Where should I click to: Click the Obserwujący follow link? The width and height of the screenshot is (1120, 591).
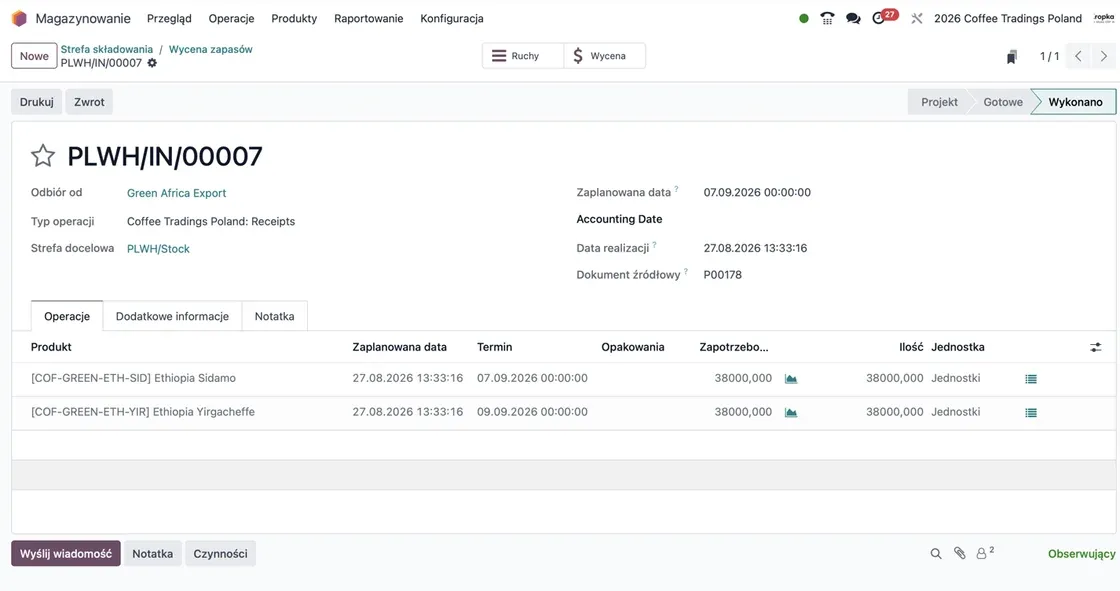click(1081, 554)
